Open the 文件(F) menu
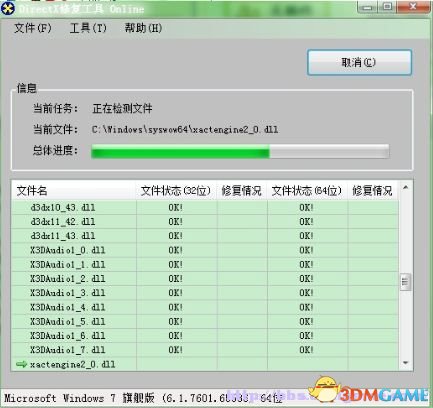The image size is (433, 408). [x=33, y=28]
